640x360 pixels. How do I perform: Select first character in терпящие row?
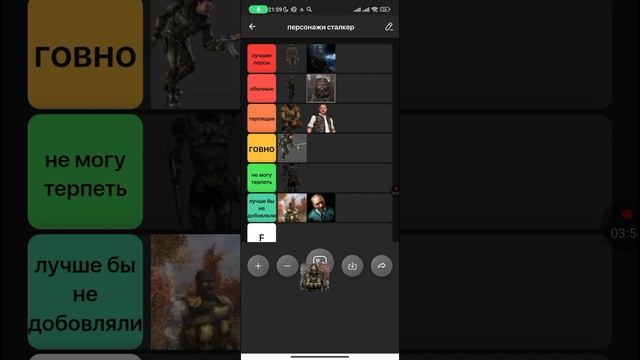click(x=292, y=118)
